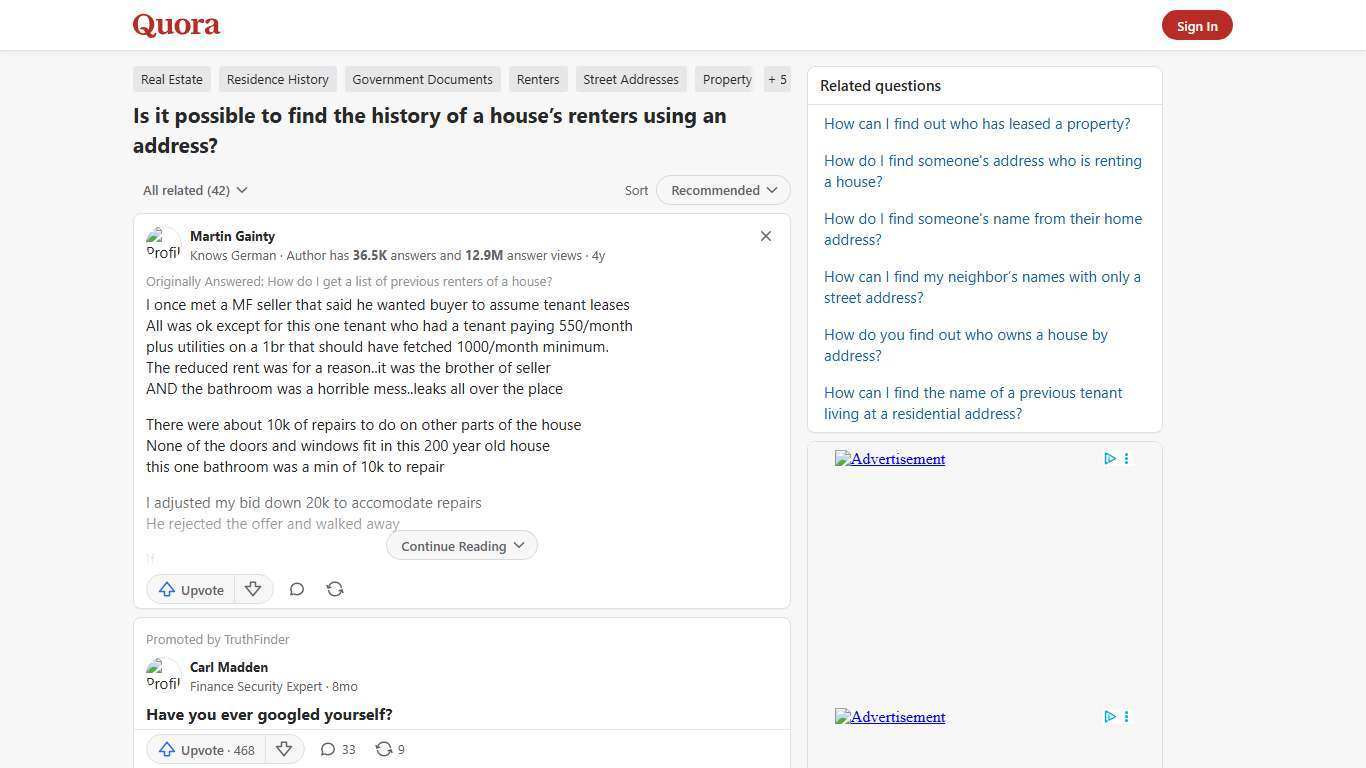Image resolution: width=1366 pixels, height=768 pixels.
Task: Select the Real Estate topic tab
Action: (171, 79)
